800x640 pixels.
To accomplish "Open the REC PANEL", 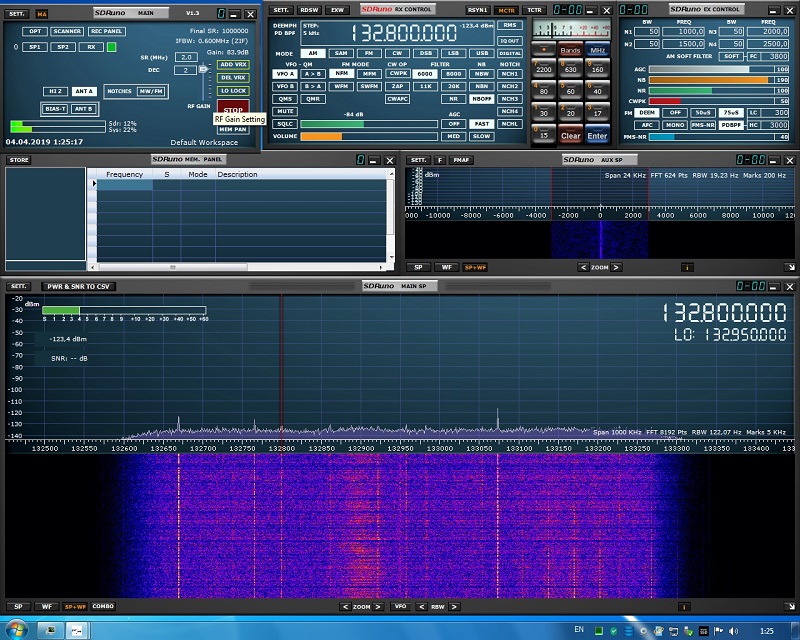I will [x=106, y=31].
